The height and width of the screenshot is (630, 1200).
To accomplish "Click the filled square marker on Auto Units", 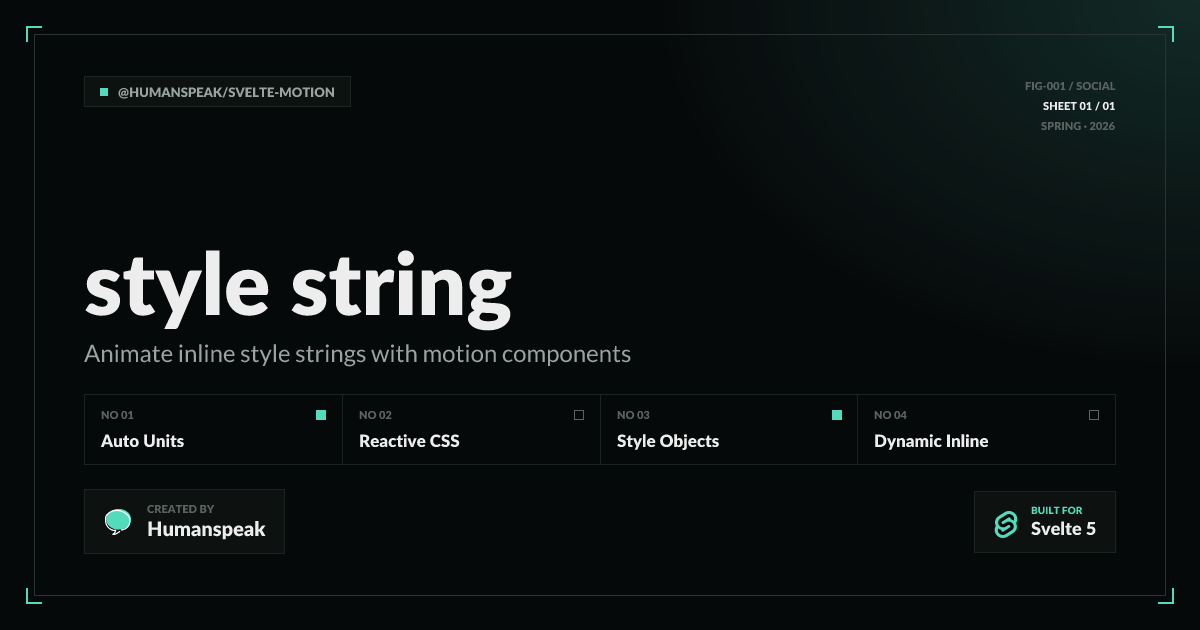I will click(x=321, y=415).
